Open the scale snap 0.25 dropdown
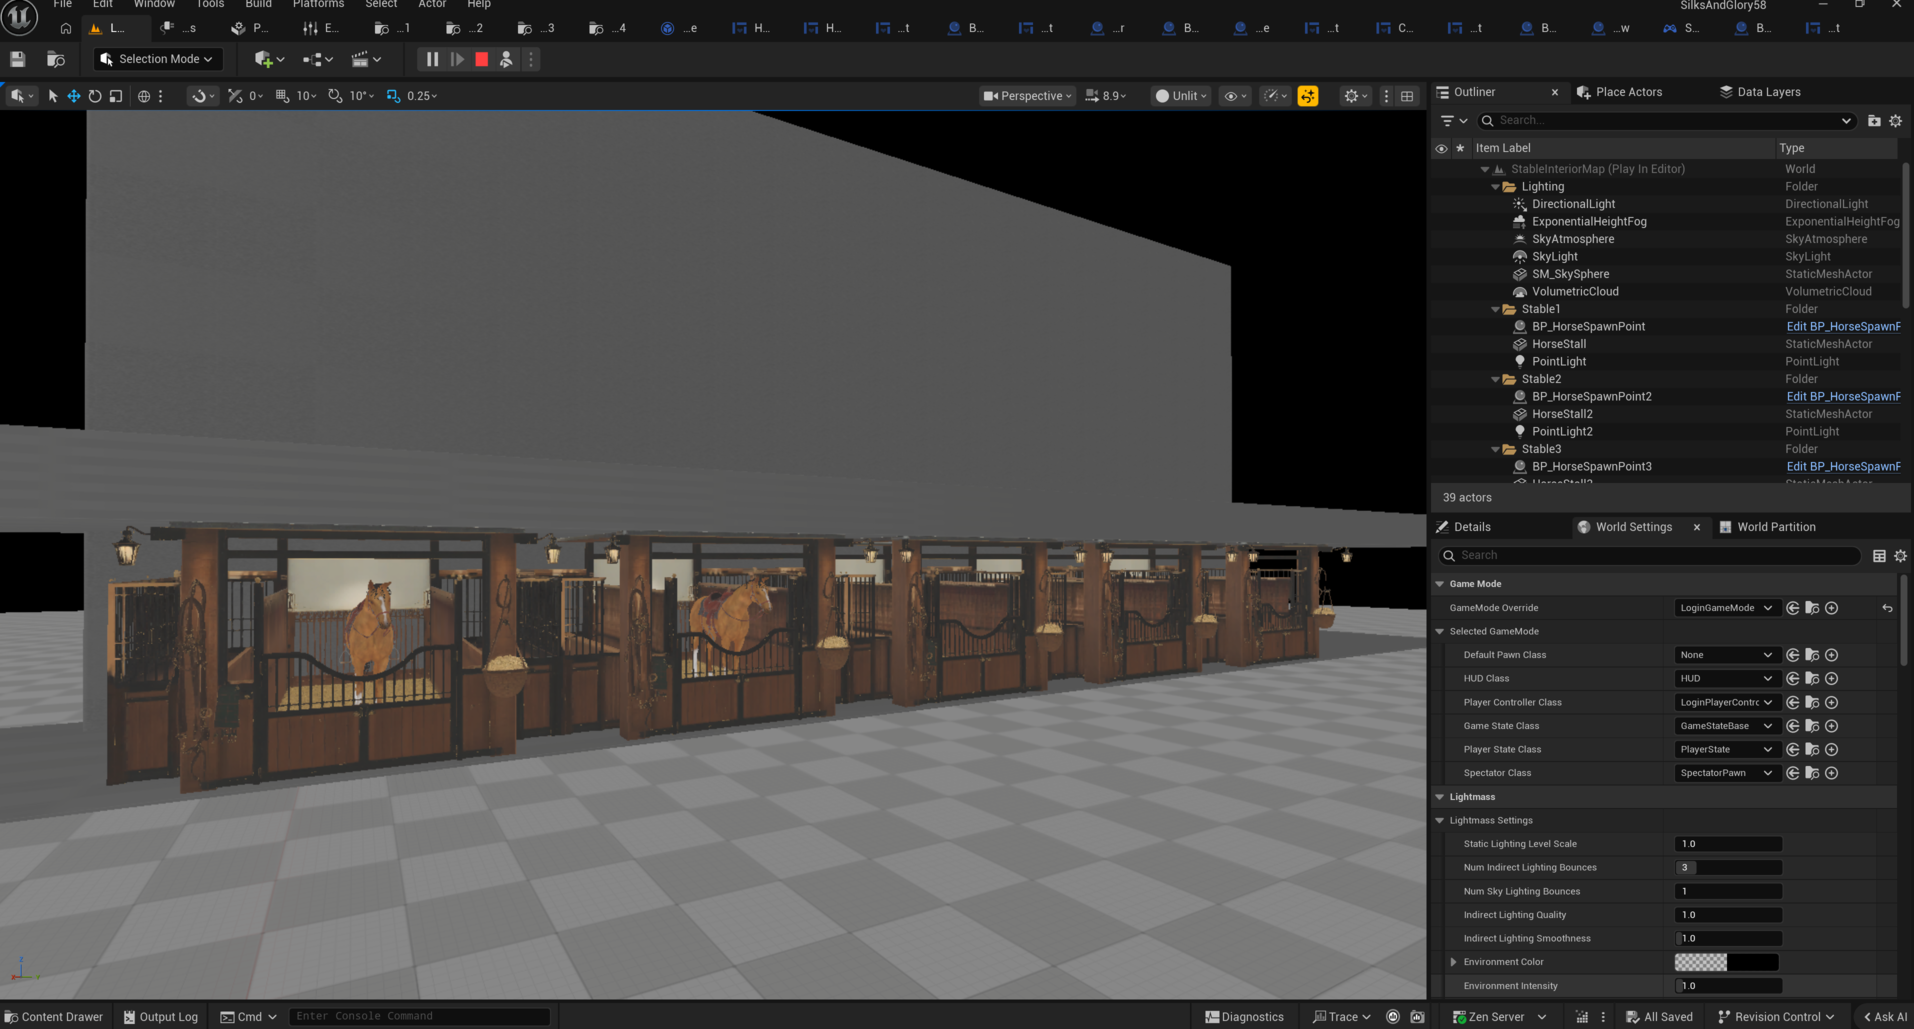This screenshot has height=1029, width=1914. [x=422, y=96]
